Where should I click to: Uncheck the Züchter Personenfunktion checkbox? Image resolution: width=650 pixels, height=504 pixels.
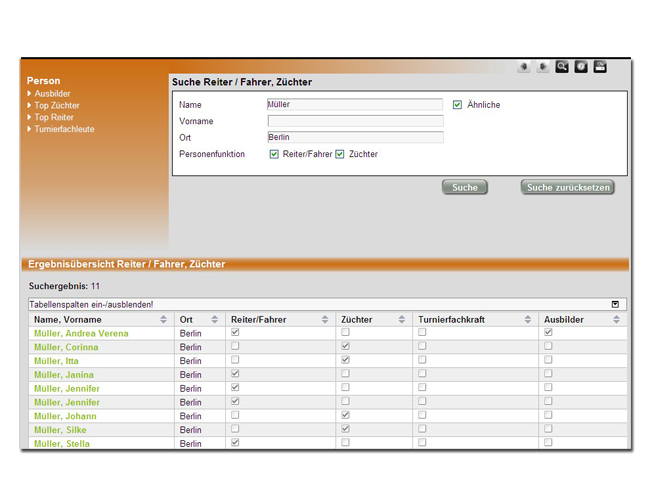340,154
